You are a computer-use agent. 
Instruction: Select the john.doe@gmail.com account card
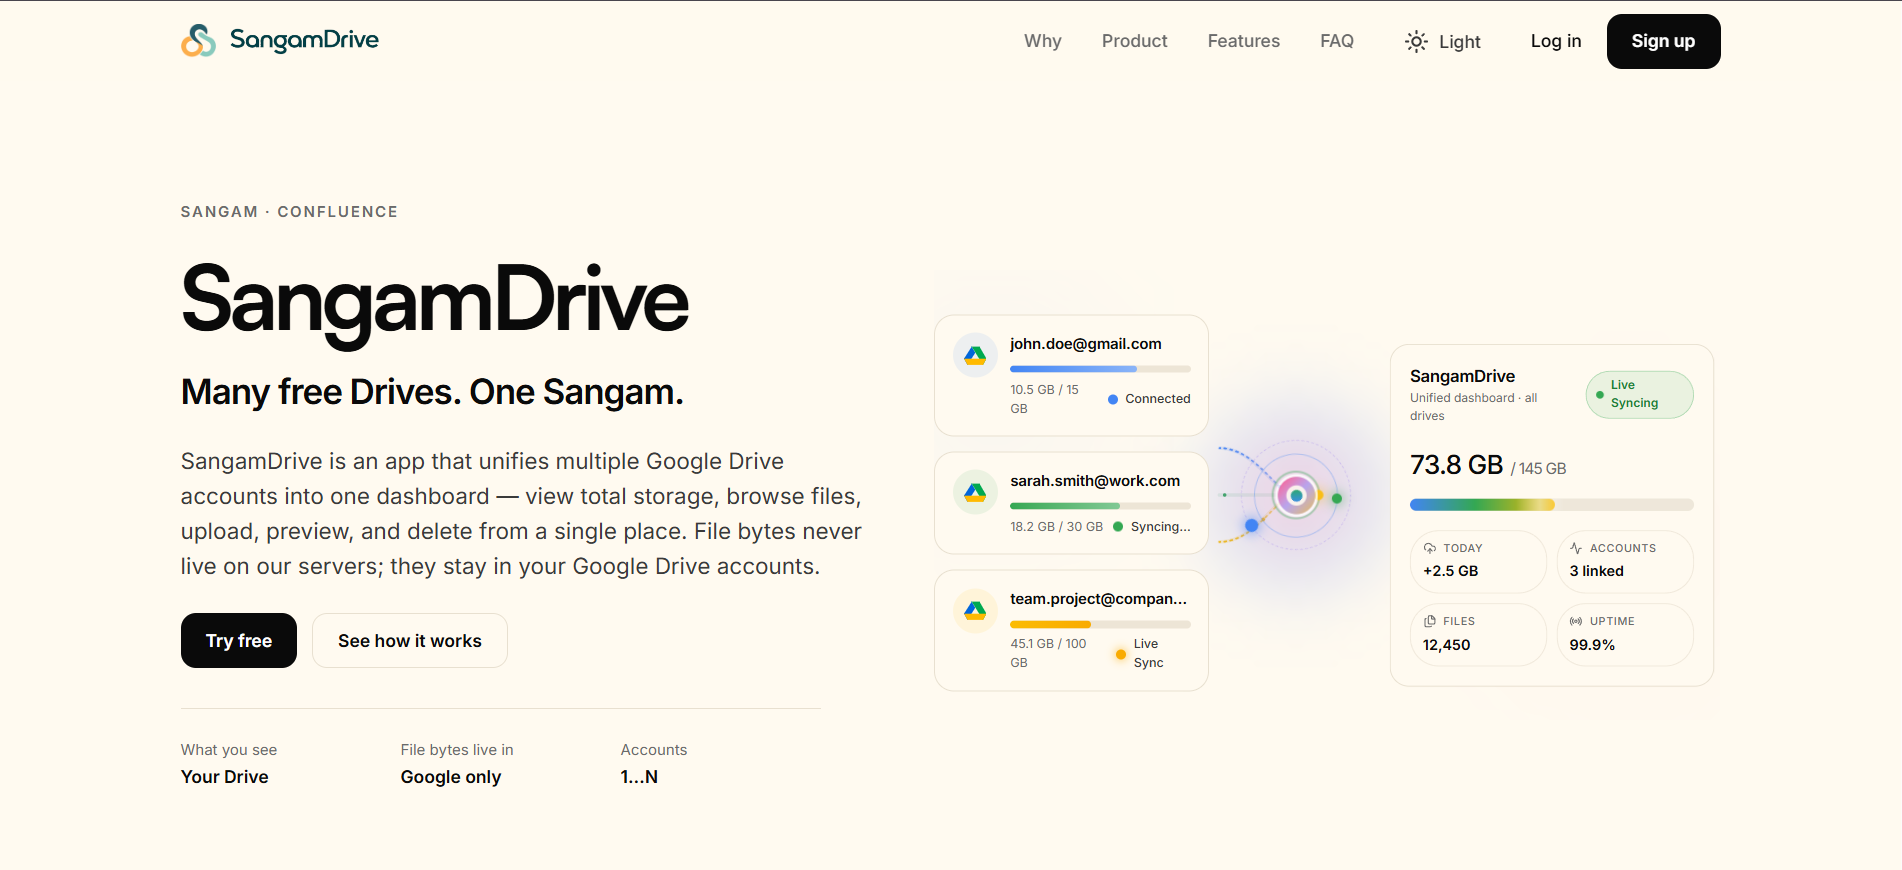pos(1071,375)
